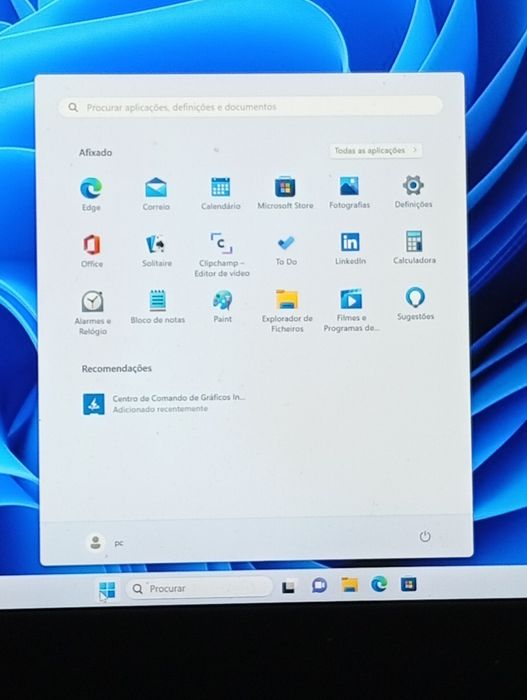This screenshot has width=527, height=700.
Task: Open Explorador de Ficheiros in Start menu
Action: pos(287,311)
